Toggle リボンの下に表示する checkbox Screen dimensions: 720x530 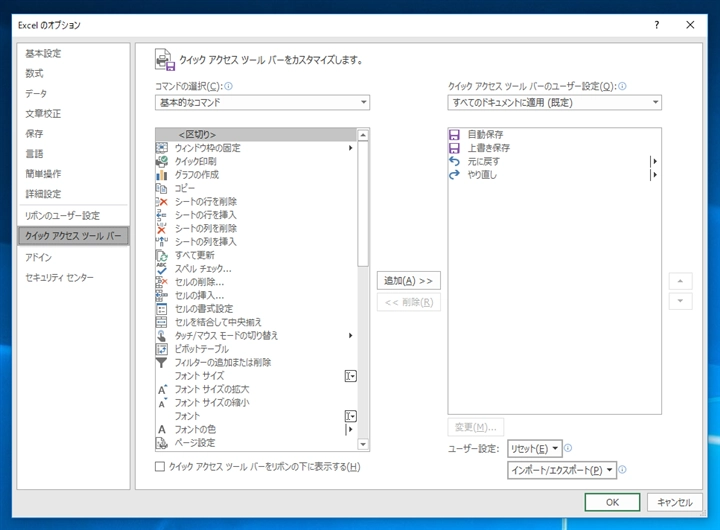click(x=160, y=467)
